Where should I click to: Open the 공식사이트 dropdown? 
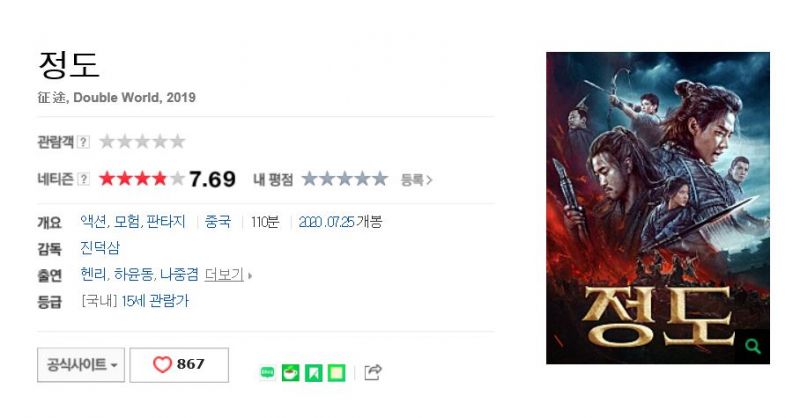coord(81,364)
